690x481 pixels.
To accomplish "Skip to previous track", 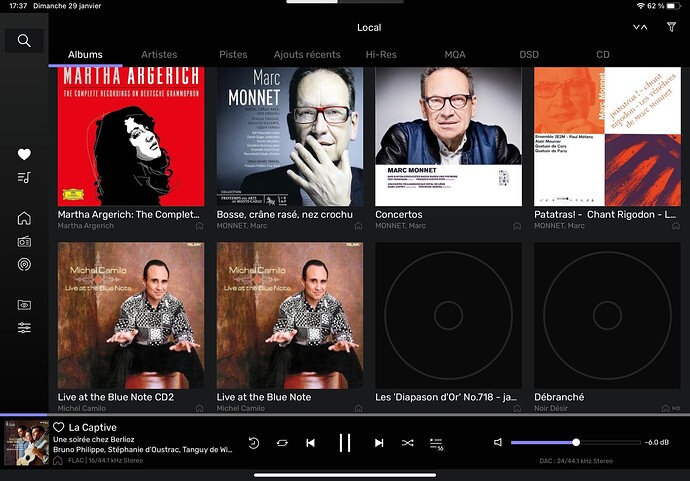I will pos(310,443).
